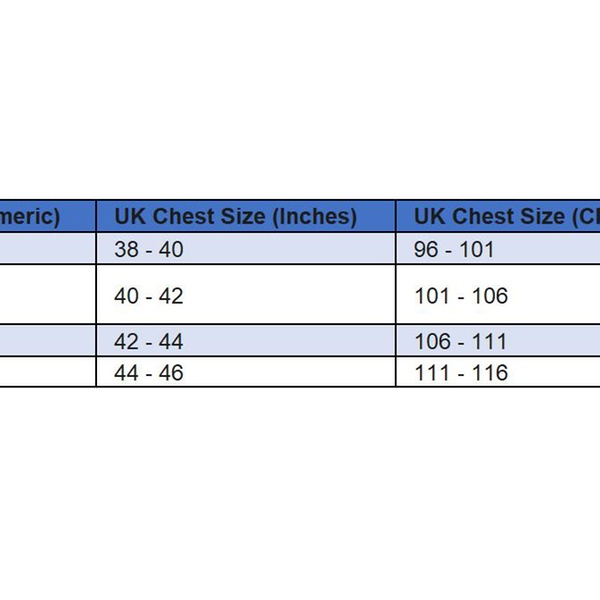Click the 'UK Chest Size (Inches)' column header
600x600 pixels.
(235, 216)
